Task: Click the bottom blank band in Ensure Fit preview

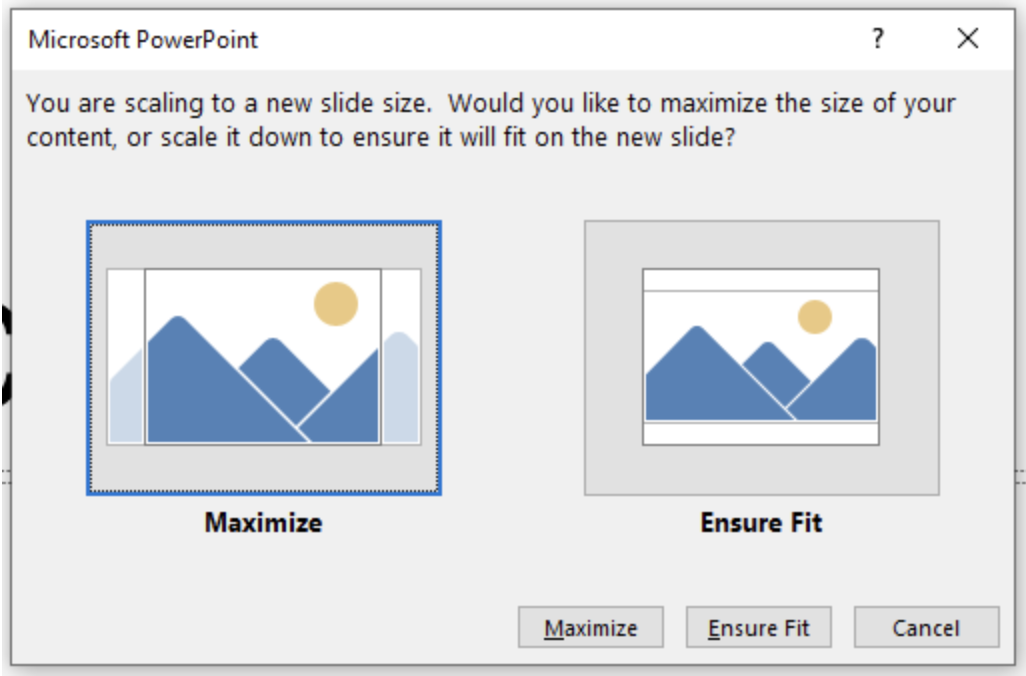Action: (x=761, y=433)
